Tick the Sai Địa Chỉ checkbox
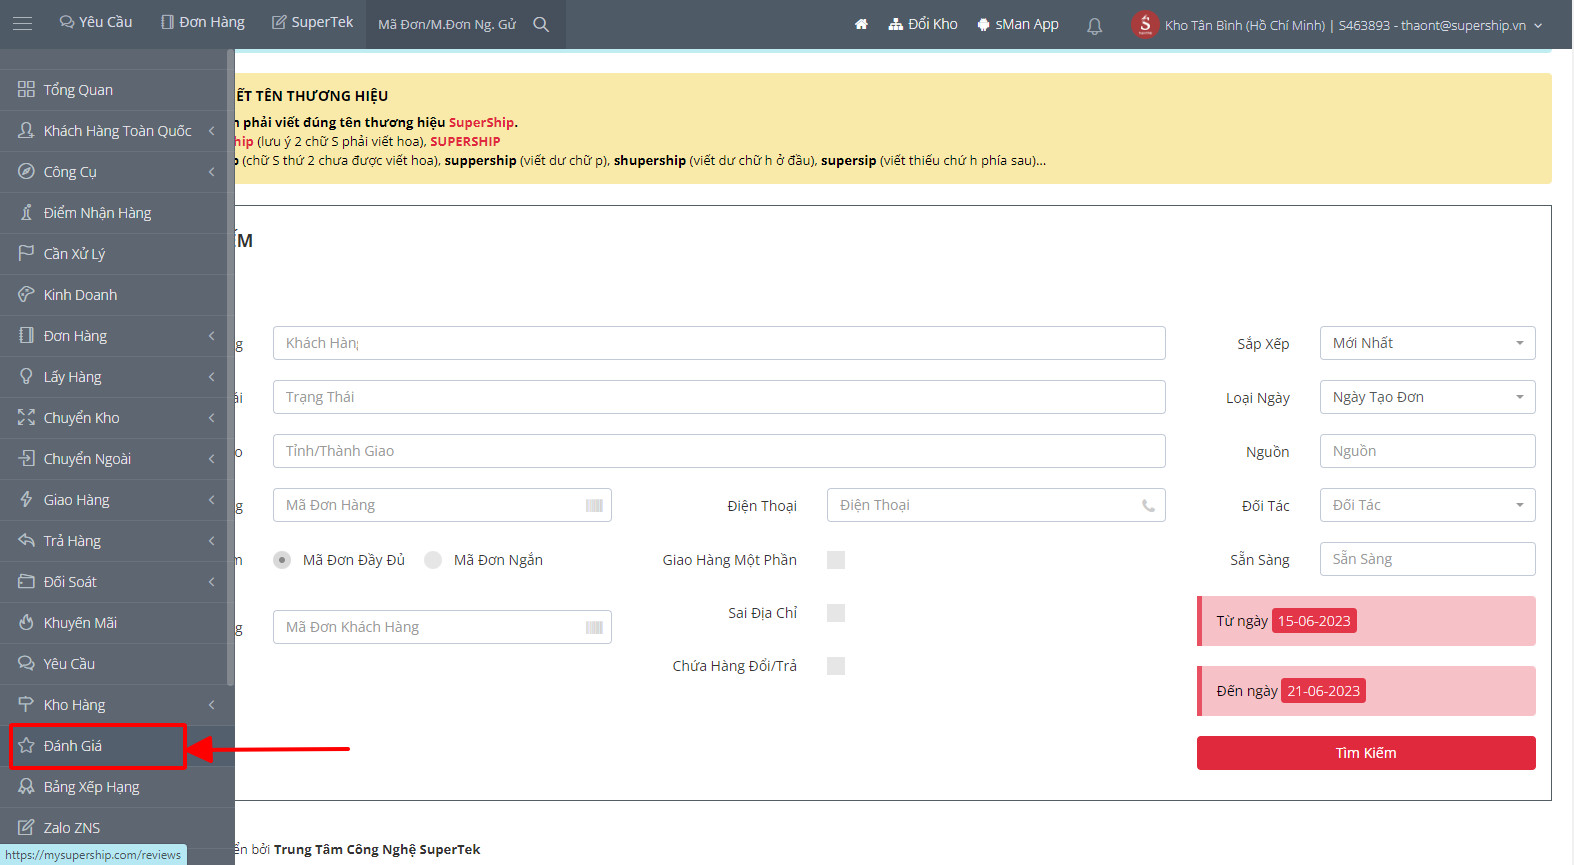 click(x=836, y=613)
